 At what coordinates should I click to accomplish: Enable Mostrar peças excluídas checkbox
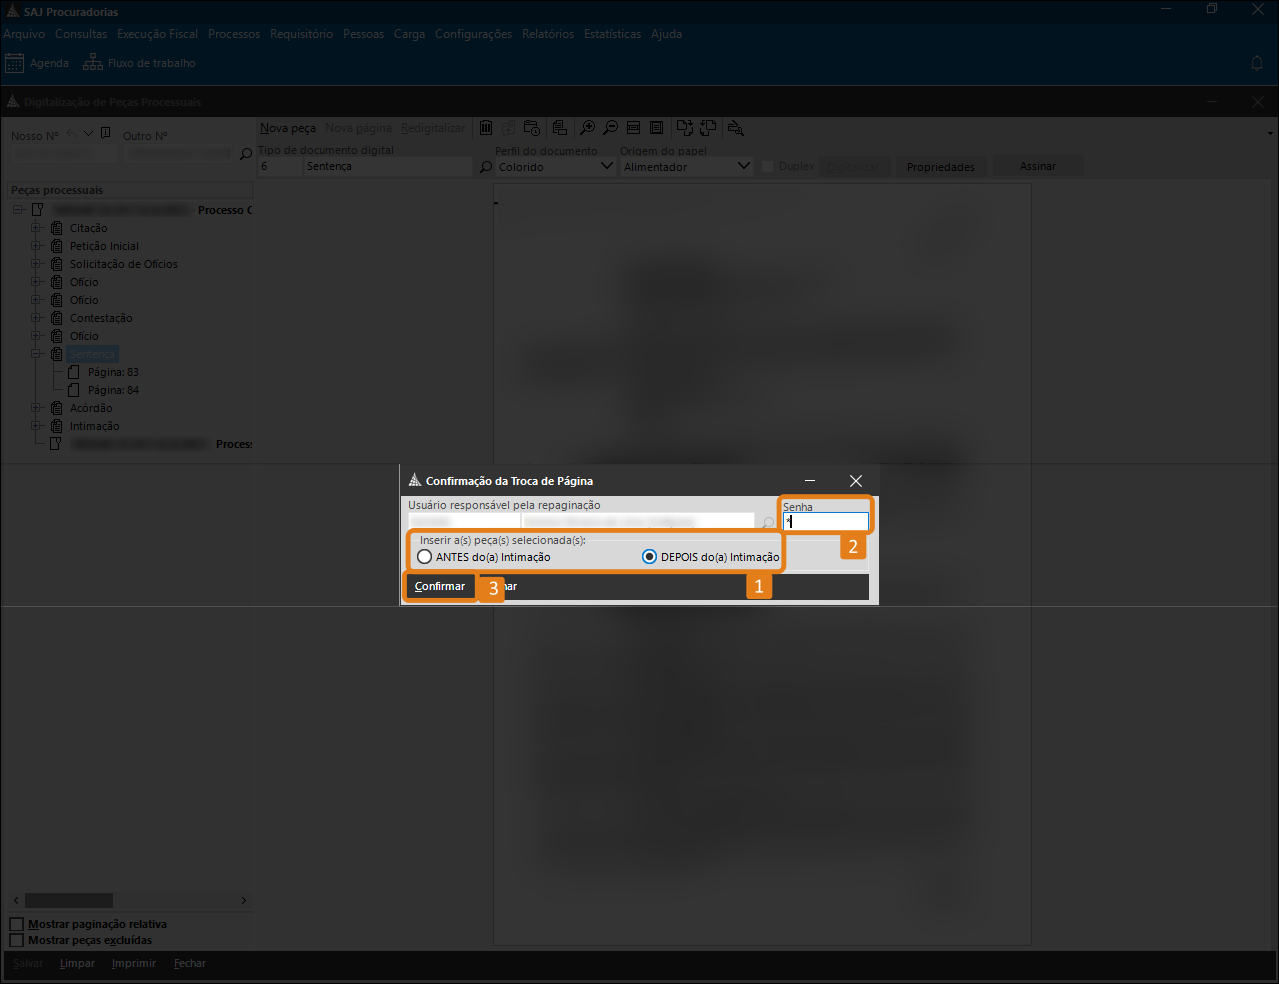pos(16,940)
